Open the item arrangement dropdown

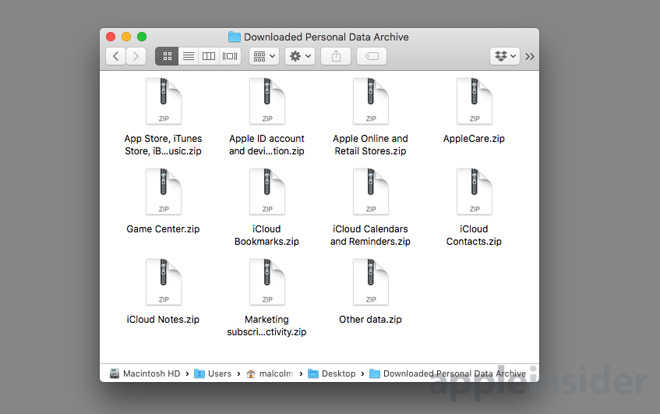pyautogui.click(x=264, y=56)
